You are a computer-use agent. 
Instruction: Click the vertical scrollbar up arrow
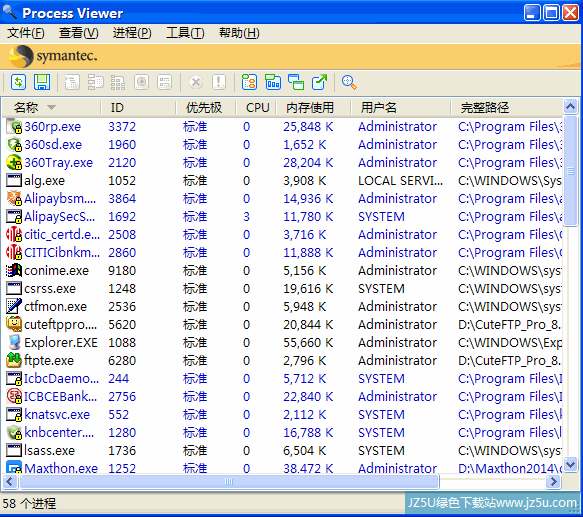coord(570,107)
